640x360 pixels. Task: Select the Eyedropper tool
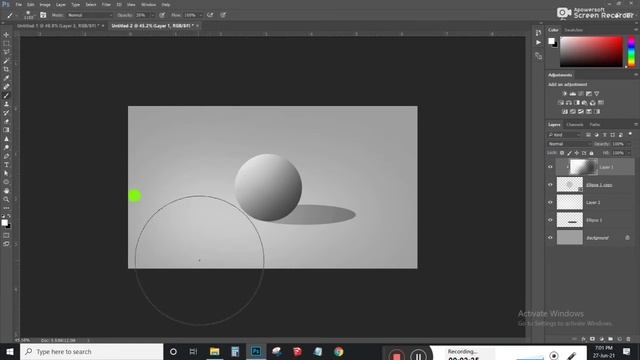[x=6, y=78]
